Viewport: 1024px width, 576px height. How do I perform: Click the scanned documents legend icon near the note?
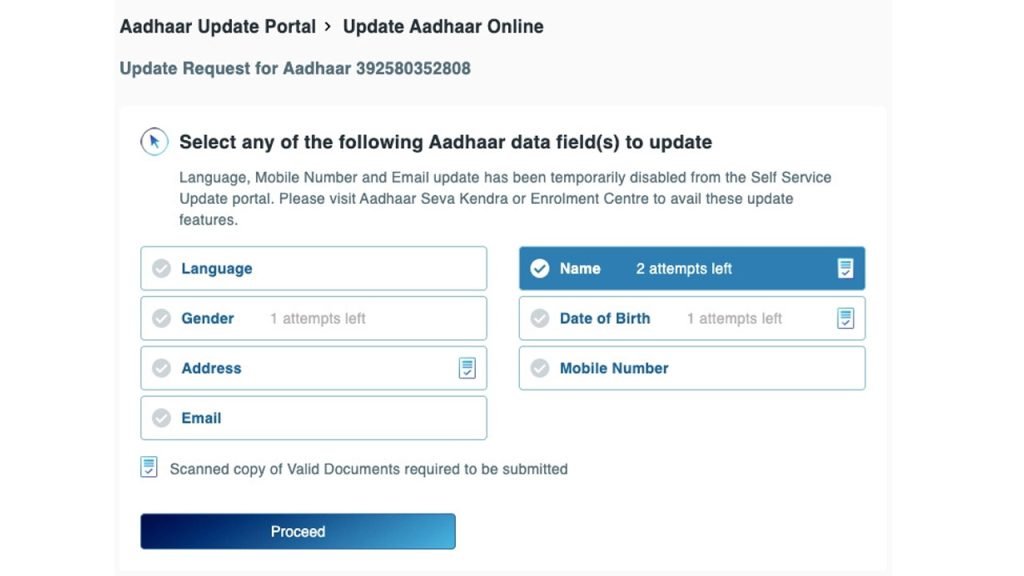click(148, 466)
